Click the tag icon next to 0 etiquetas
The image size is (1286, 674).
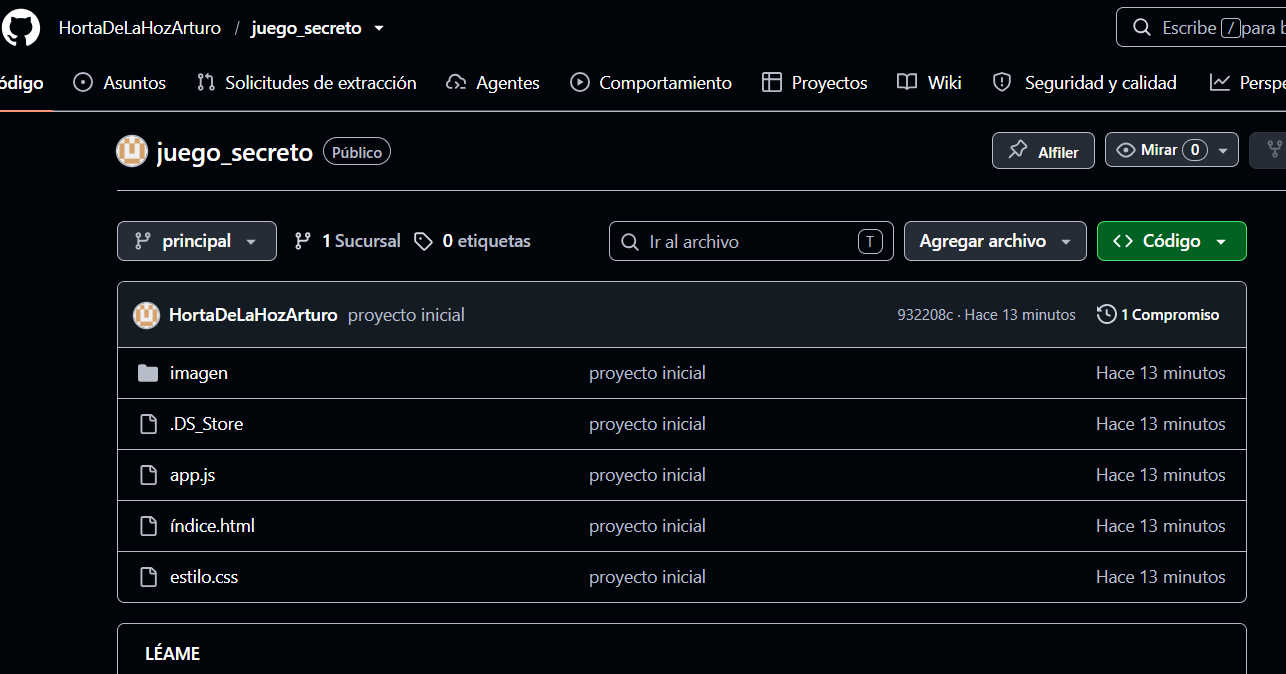point(424,241)
